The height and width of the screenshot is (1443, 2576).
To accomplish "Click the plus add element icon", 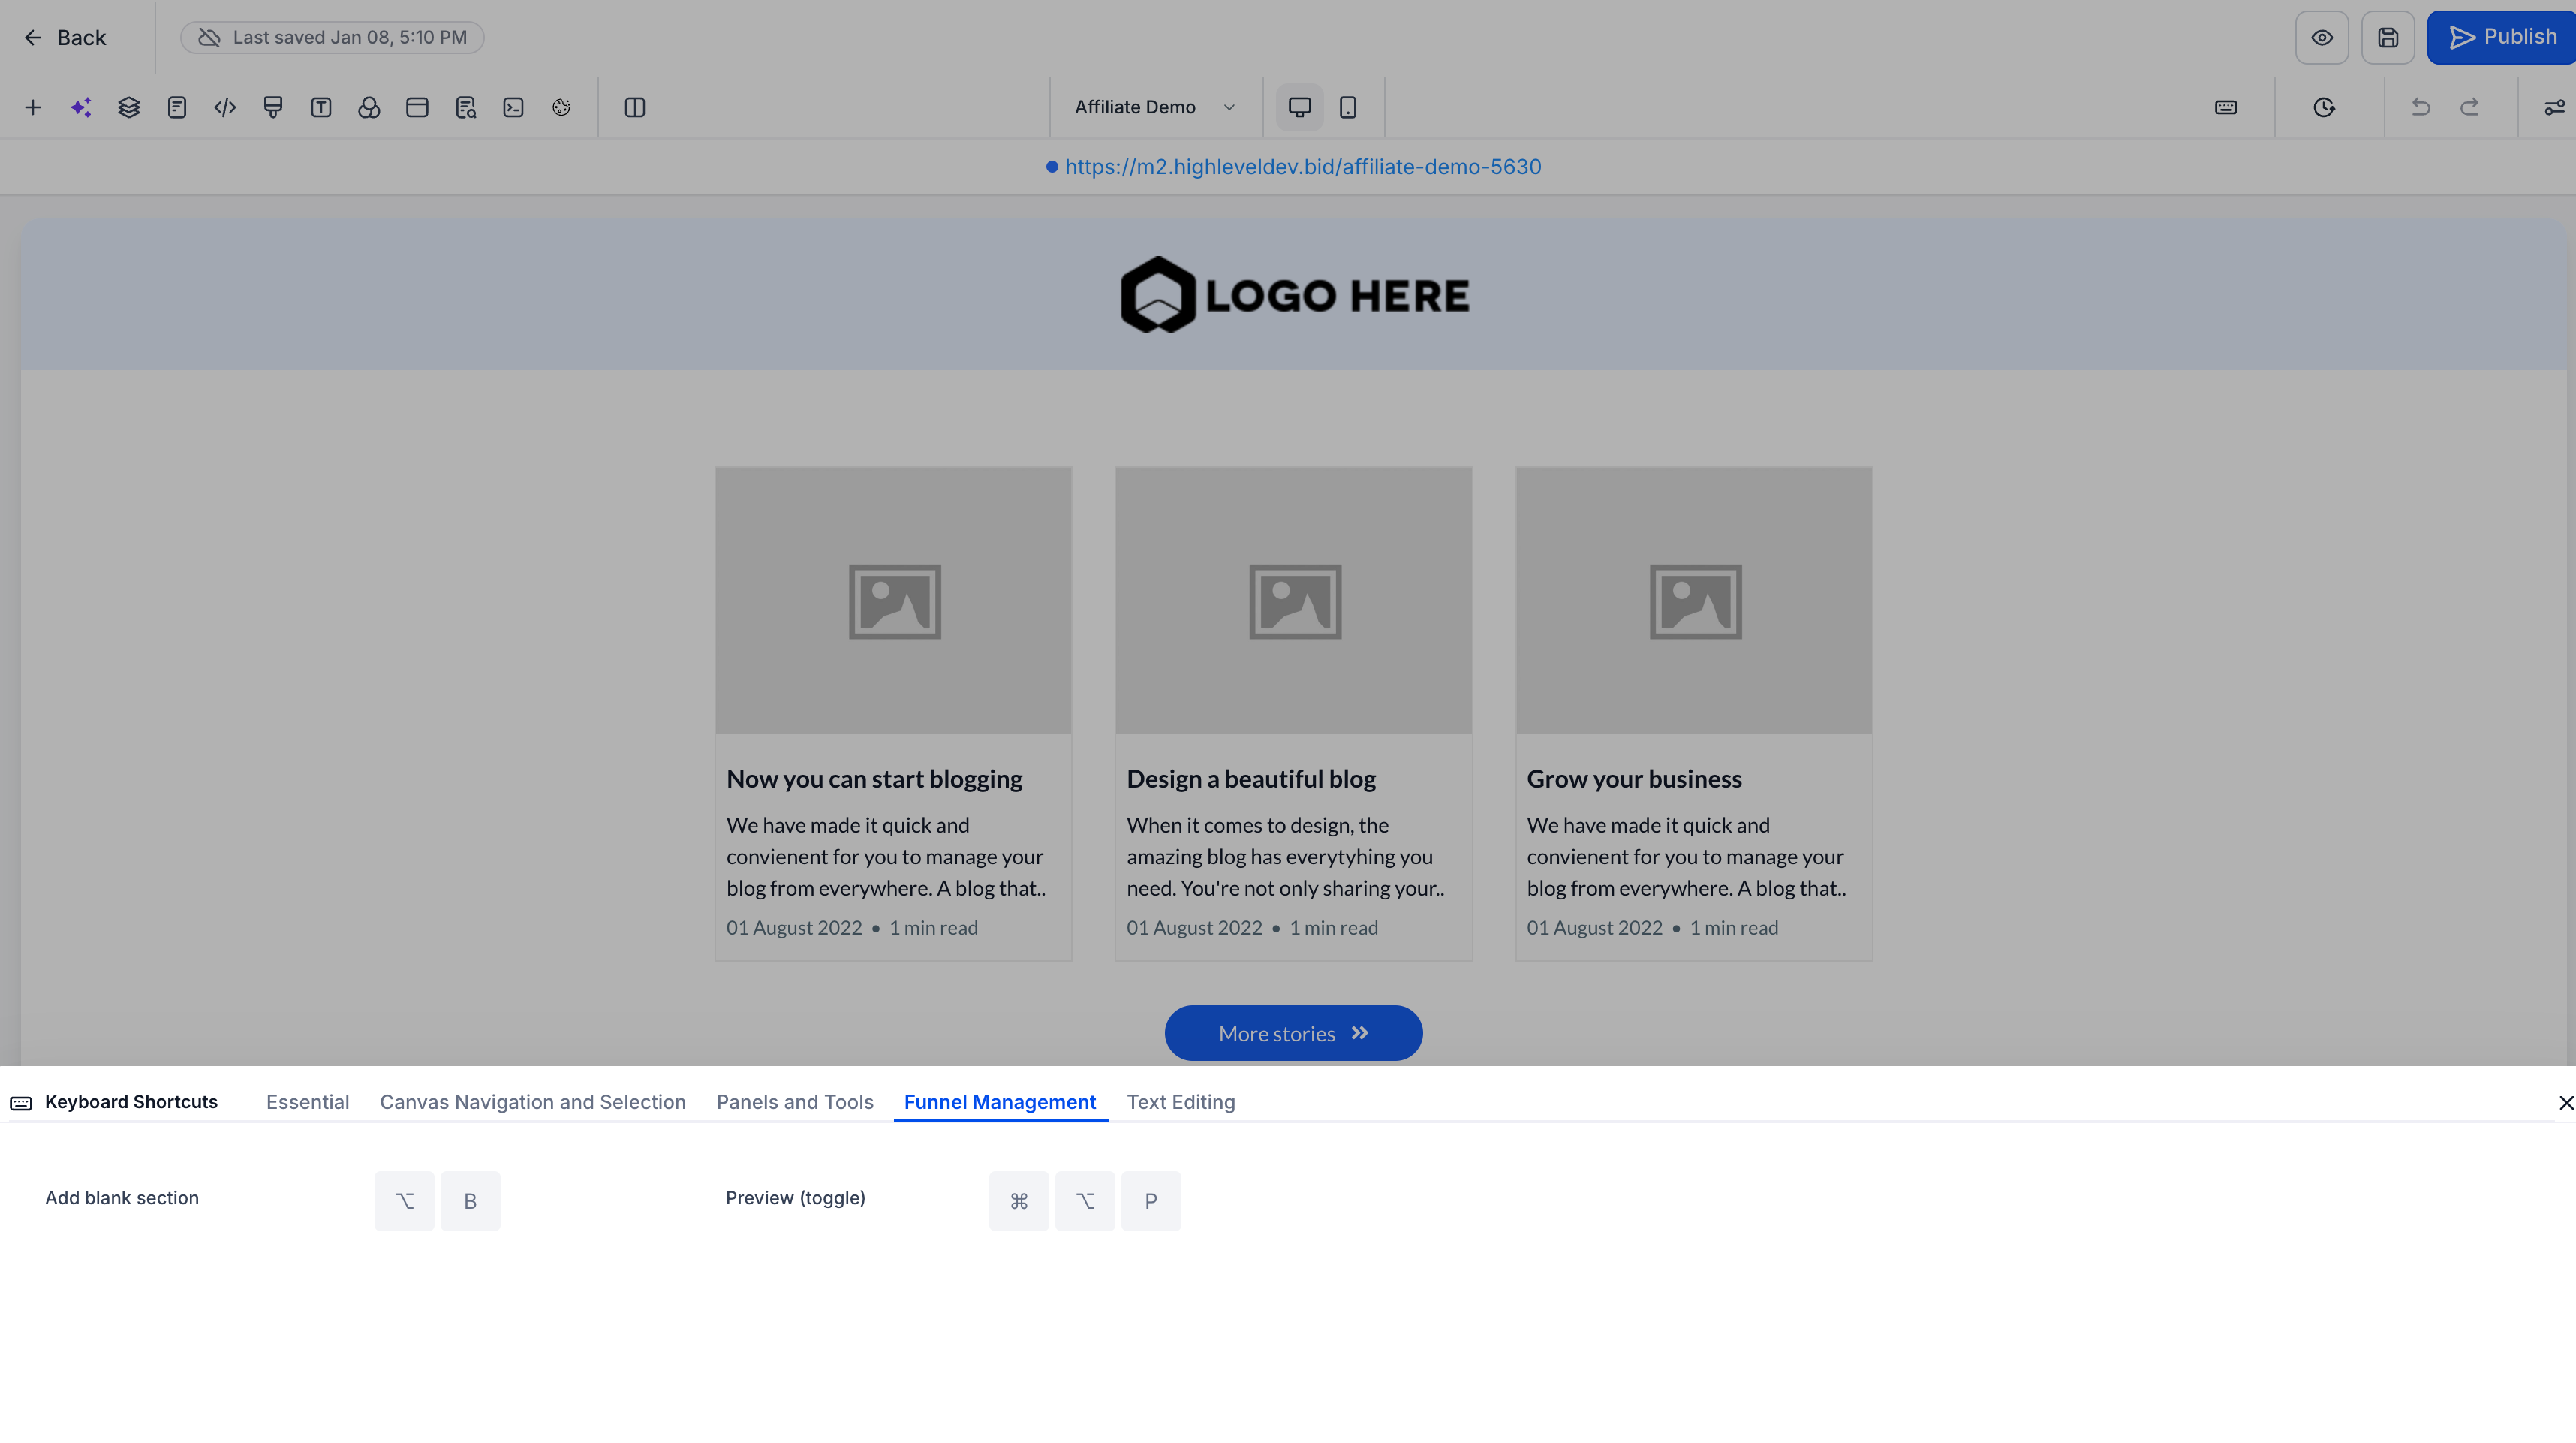I will tap(33, 107).
